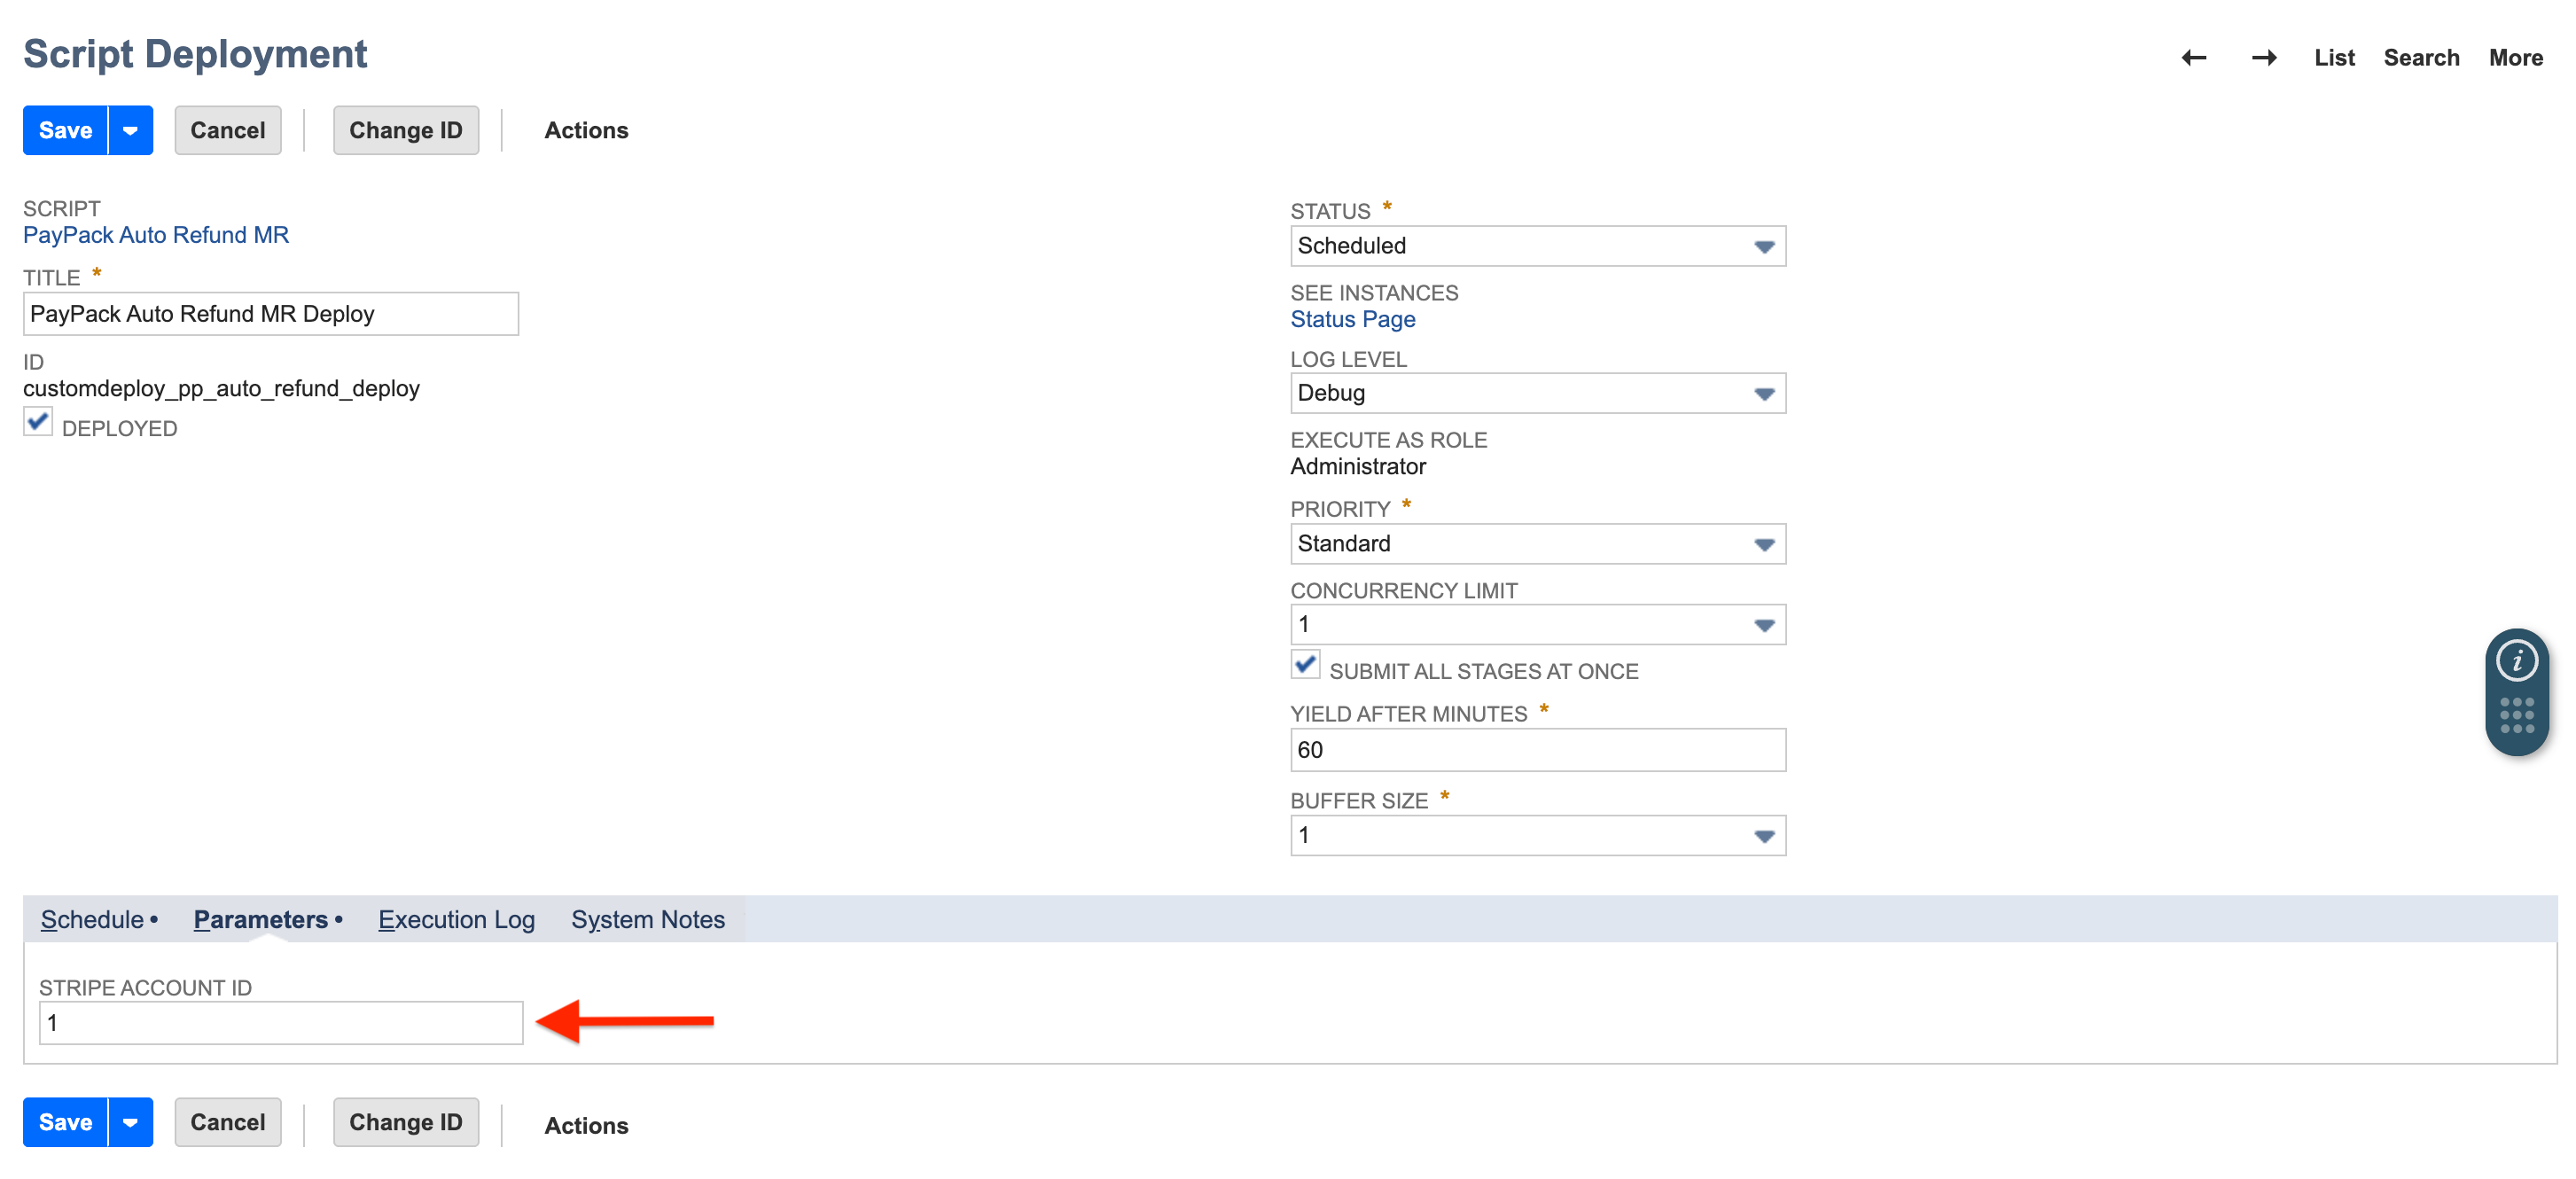2576x1179 pixels.
Task: Open the STATUS dropdown showing Scheduled
Action: pyautogui.click(x=1763, y=246)
